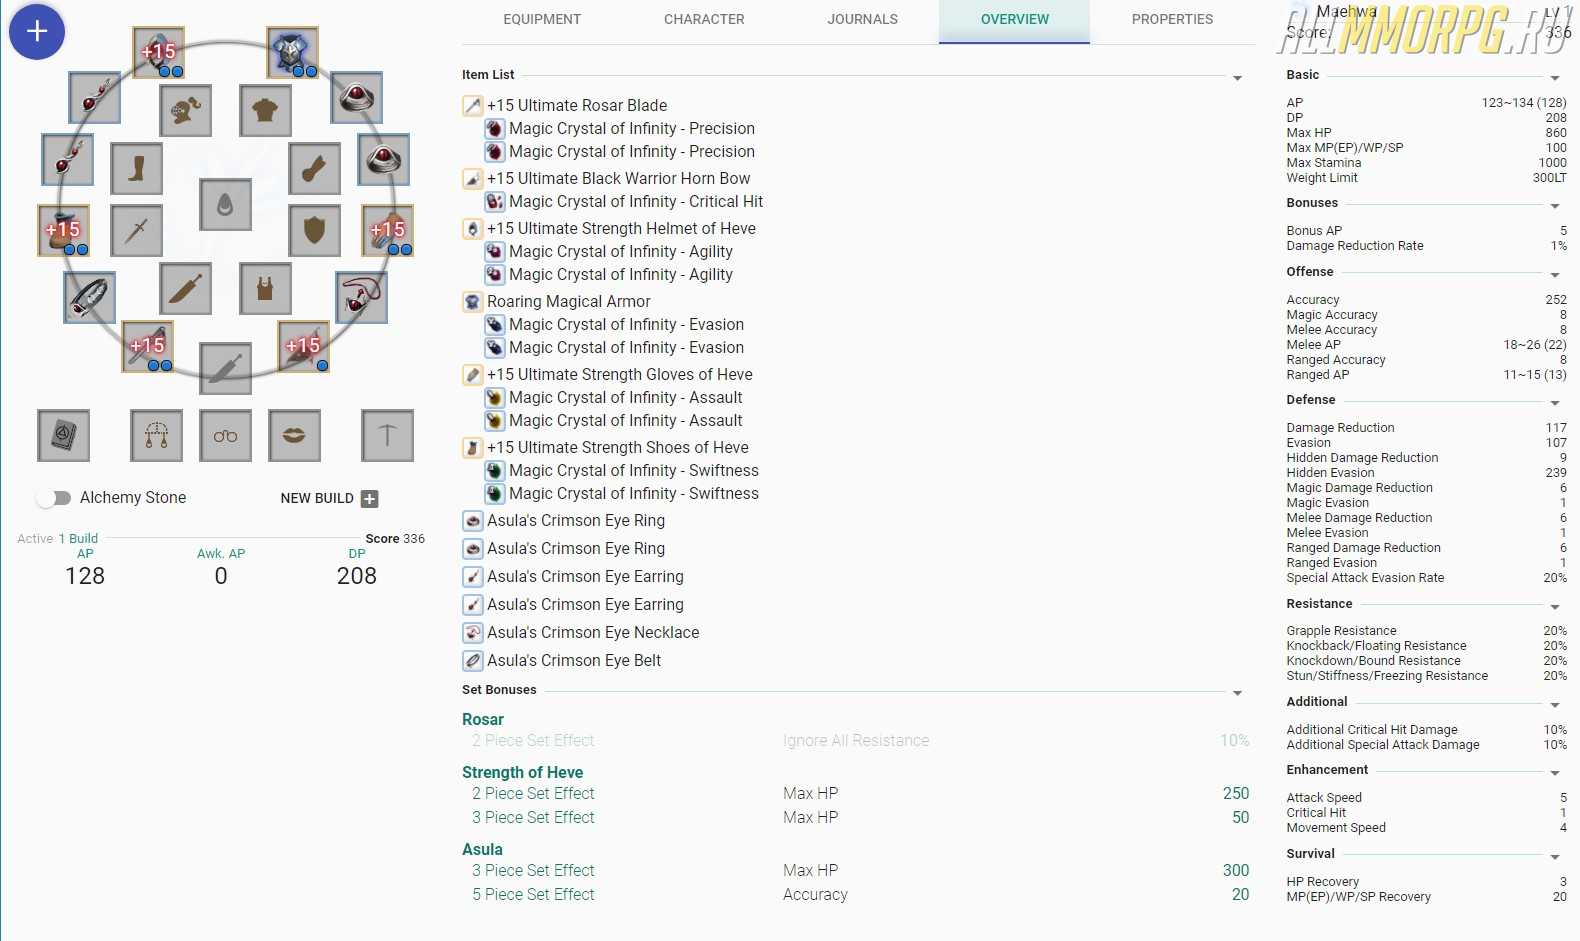Open the earrings cosmetic slot icon

coord(157,435)
